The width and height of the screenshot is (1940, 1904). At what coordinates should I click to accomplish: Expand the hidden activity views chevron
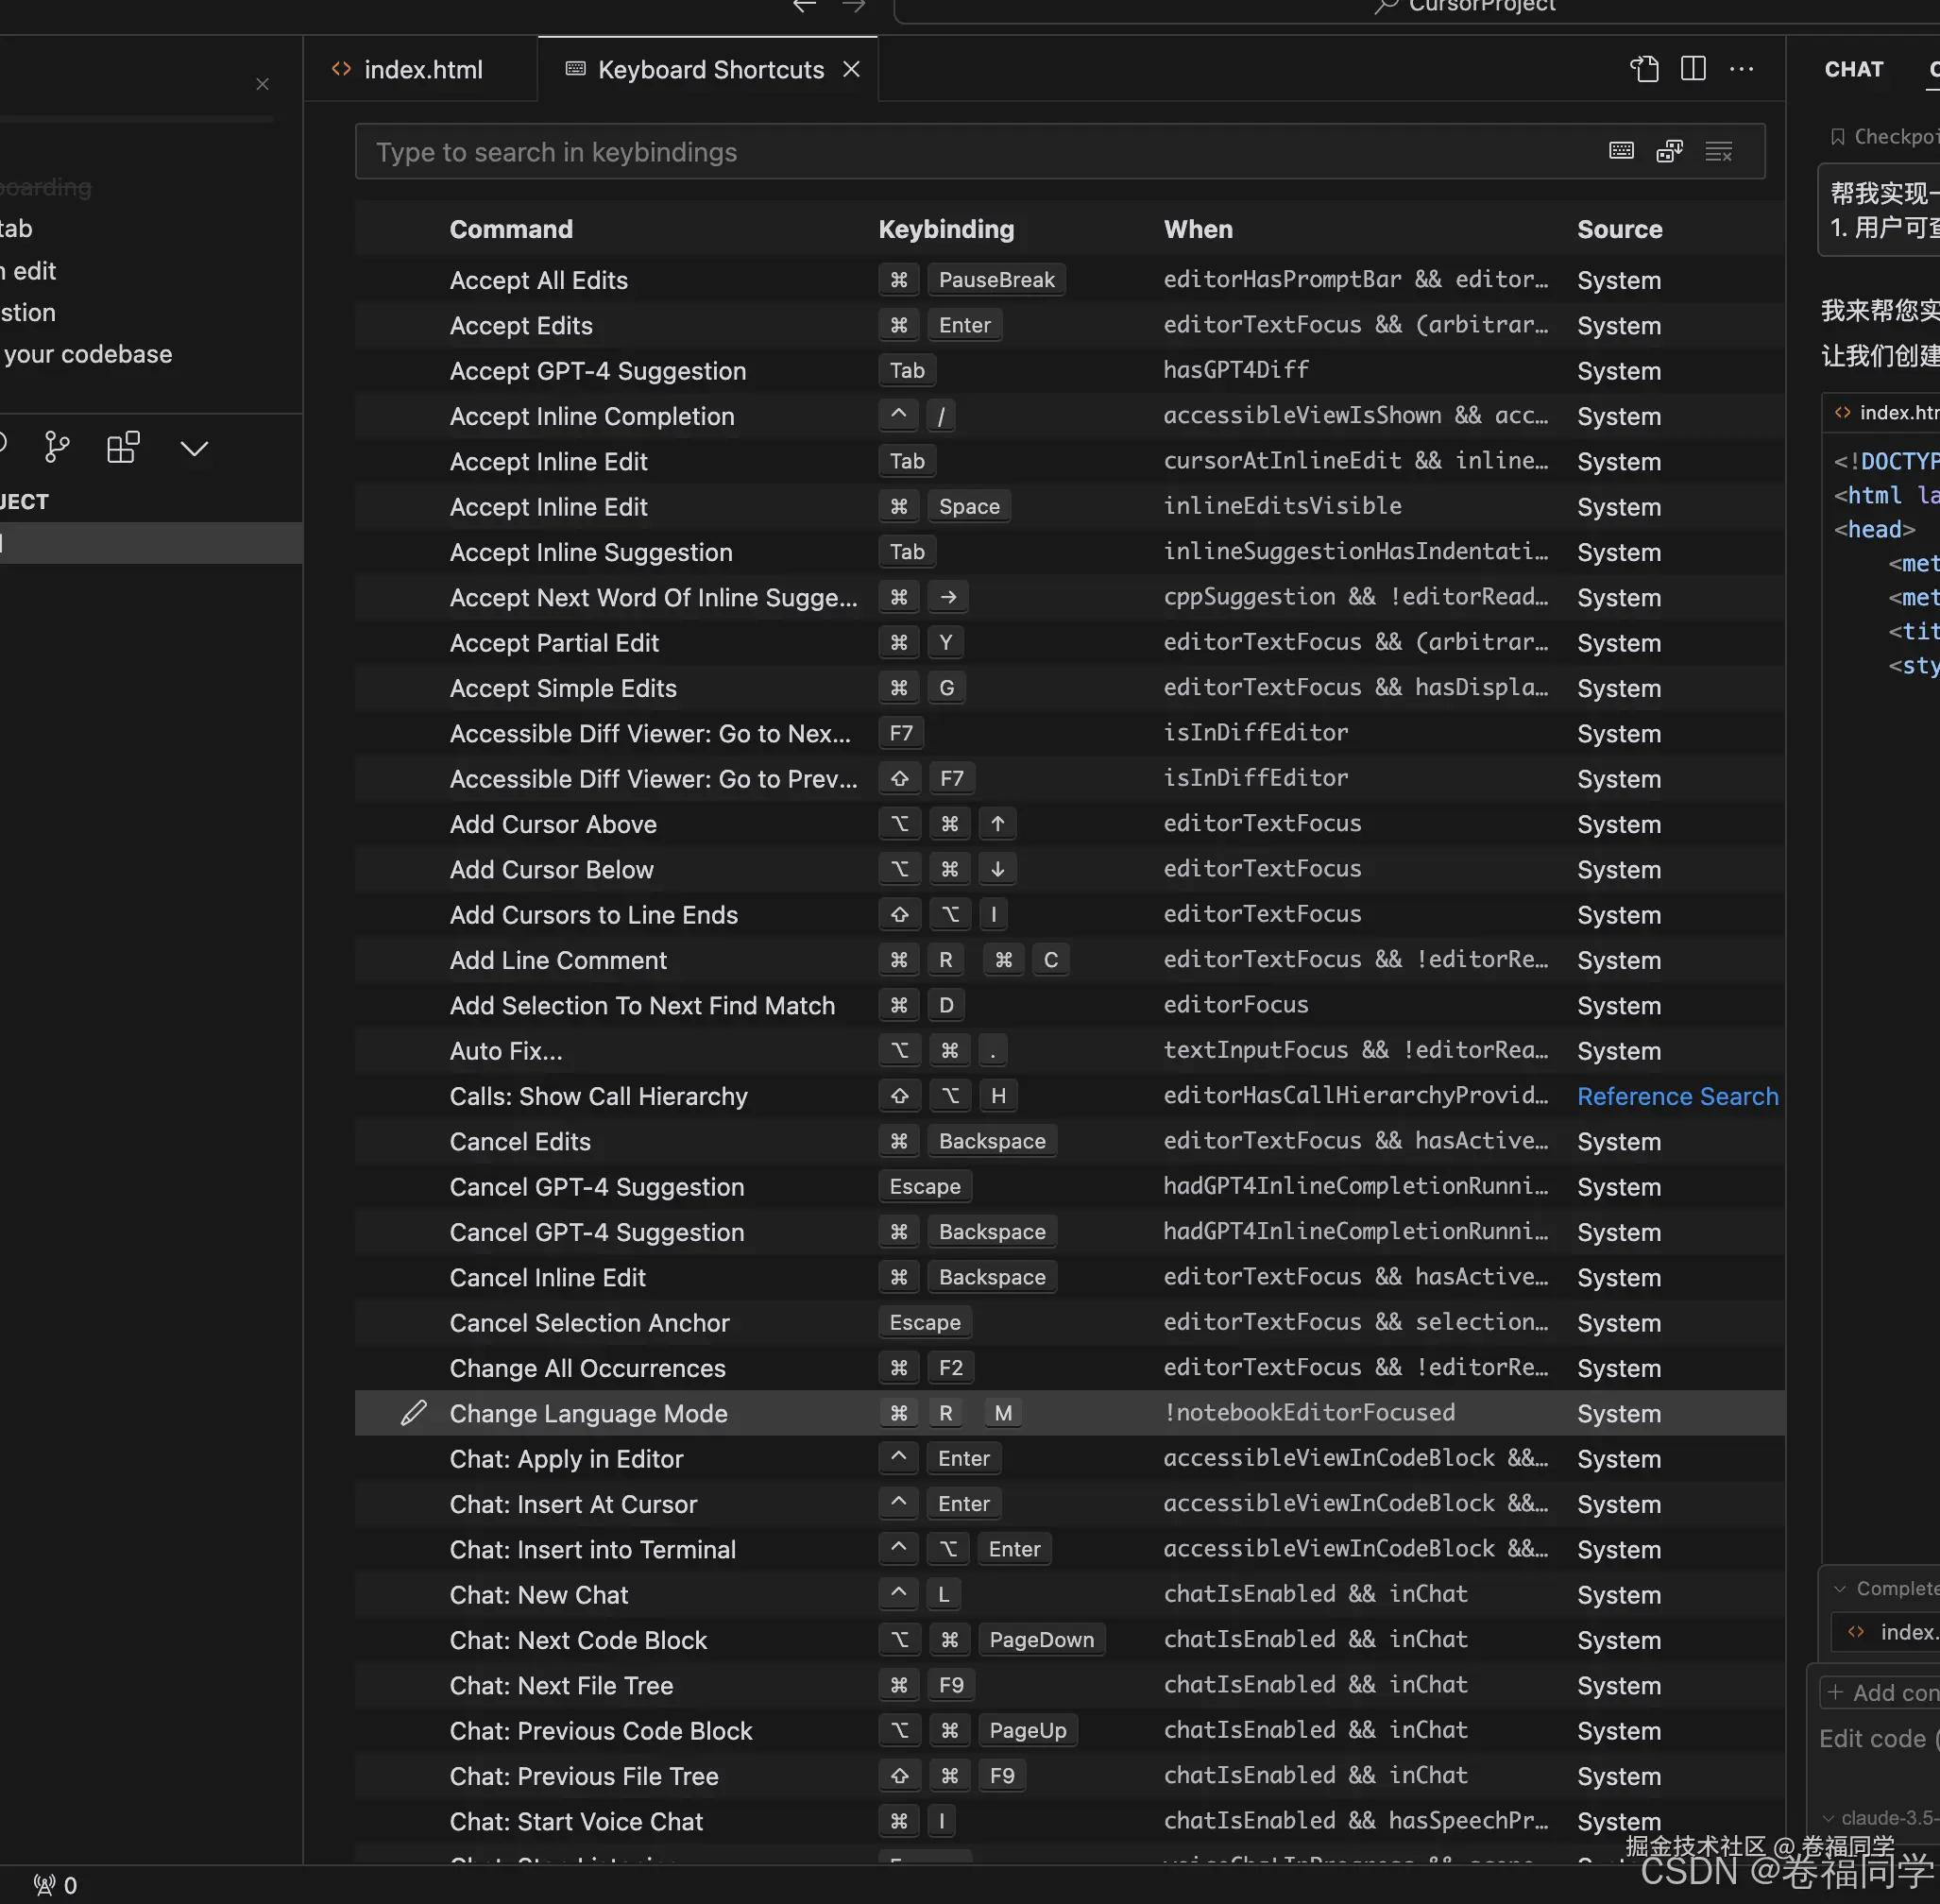click(x=194, y=448)
